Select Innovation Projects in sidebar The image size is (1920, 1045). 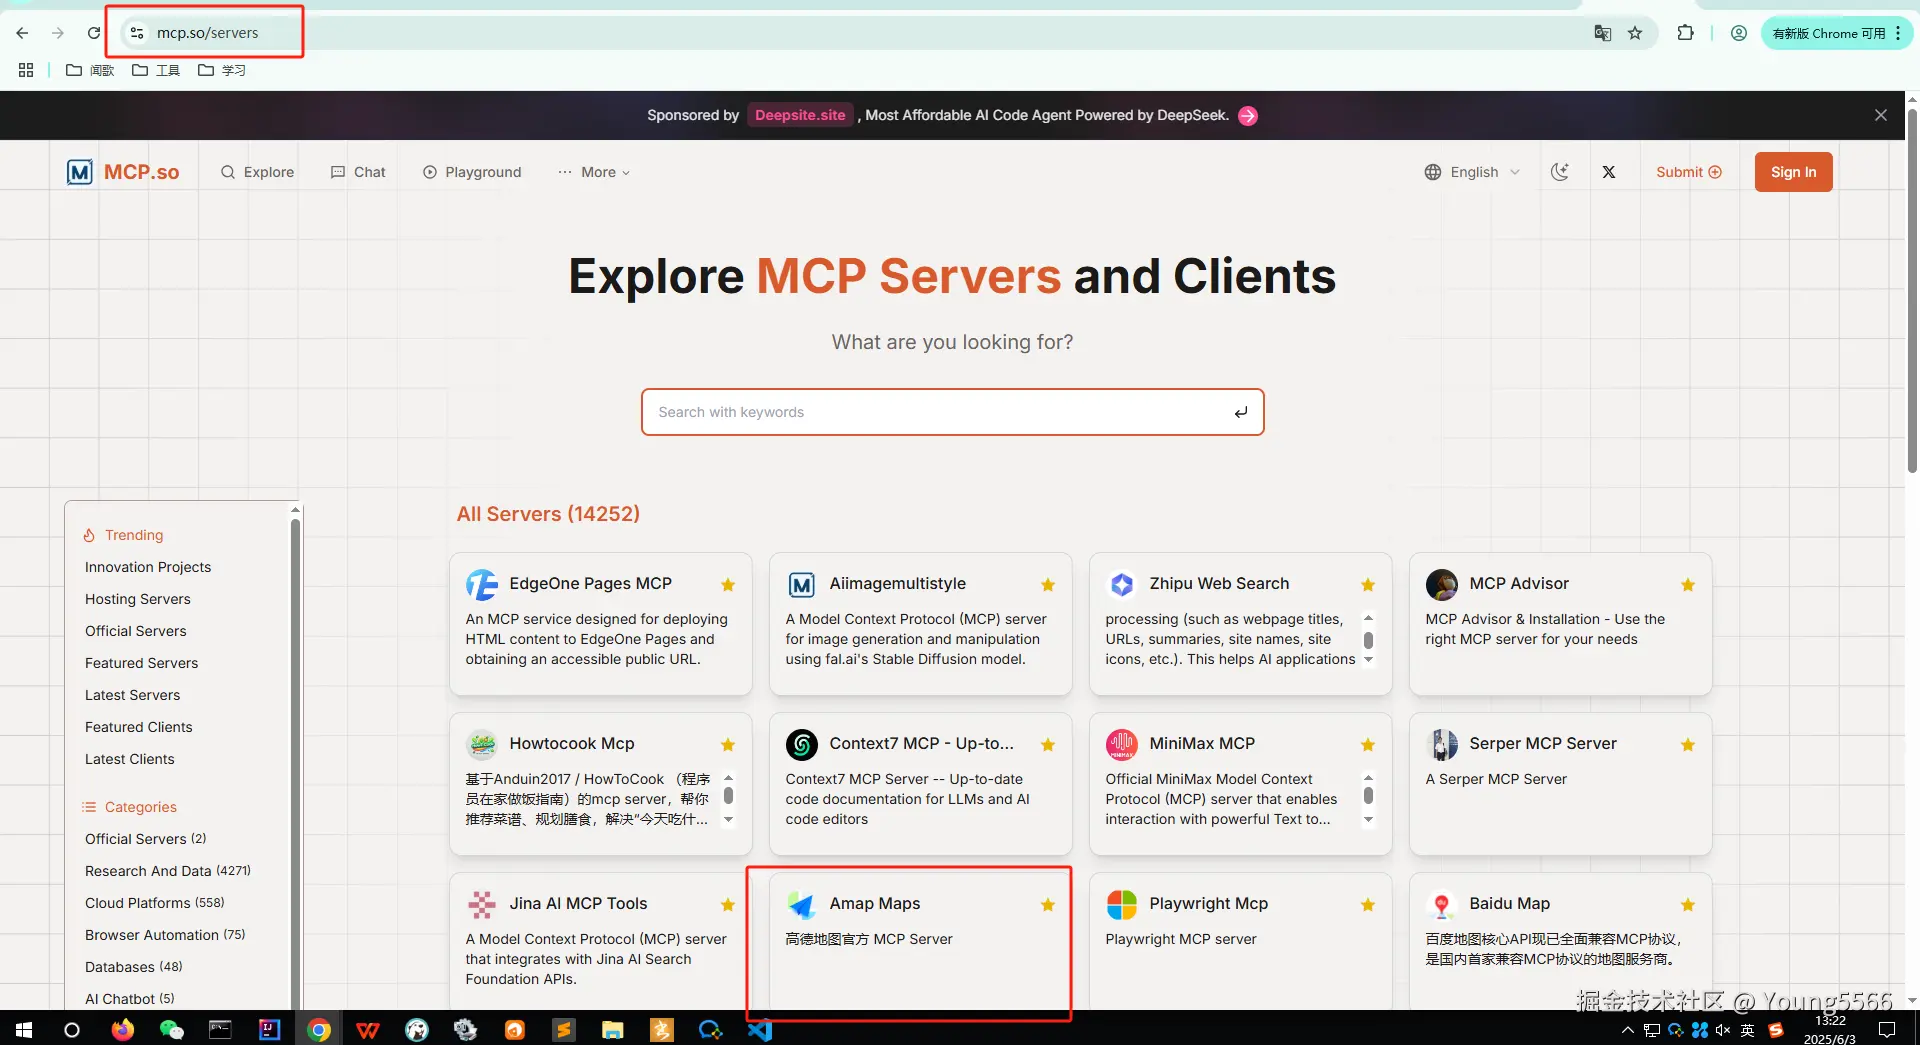point(148,567)
